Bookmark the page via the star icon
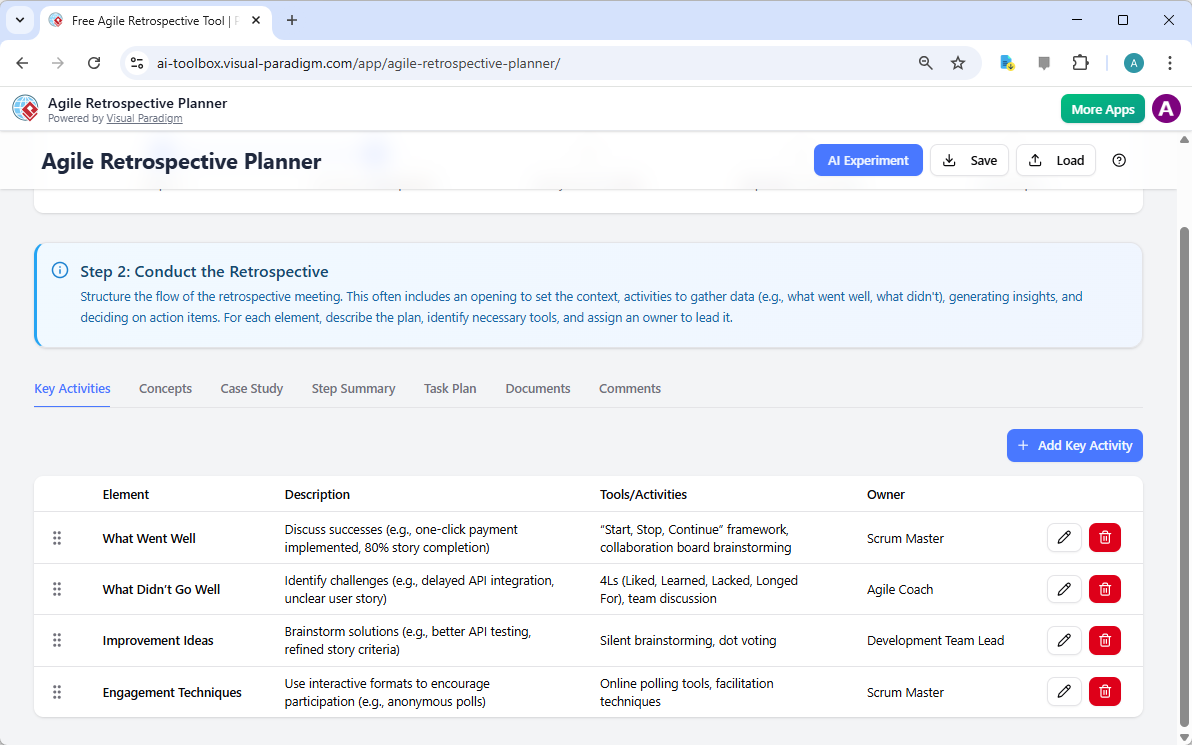Image resolution: width=1192 pixels, height=745 pixels. click(x=958, y=62)
